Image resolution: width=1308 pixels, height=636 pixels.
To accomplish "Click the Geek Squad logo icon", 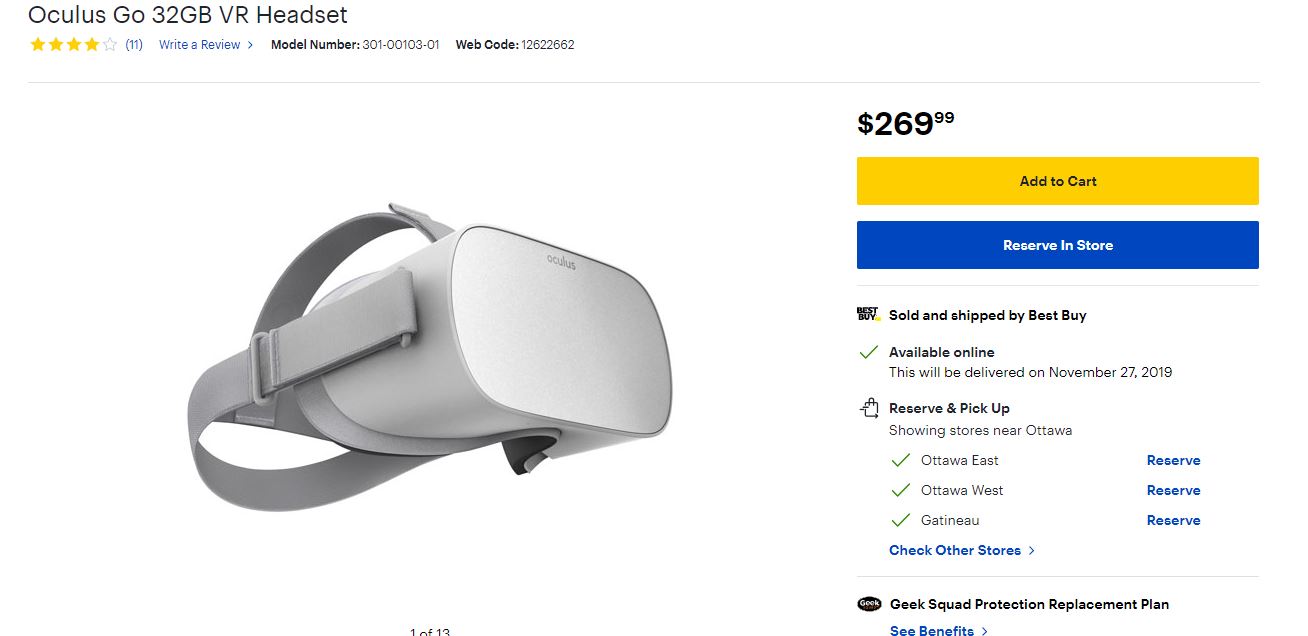I will 869,604.
